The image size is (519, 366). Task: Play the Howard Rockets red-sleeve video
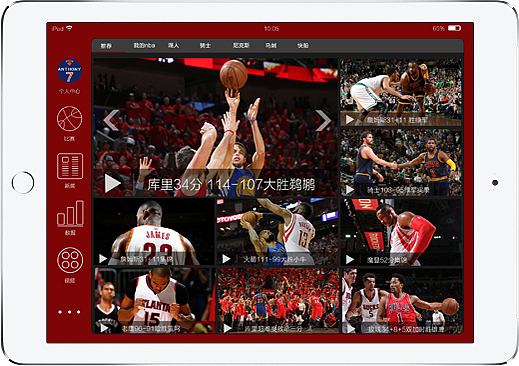pyautogui.click(x=350, y=259)
